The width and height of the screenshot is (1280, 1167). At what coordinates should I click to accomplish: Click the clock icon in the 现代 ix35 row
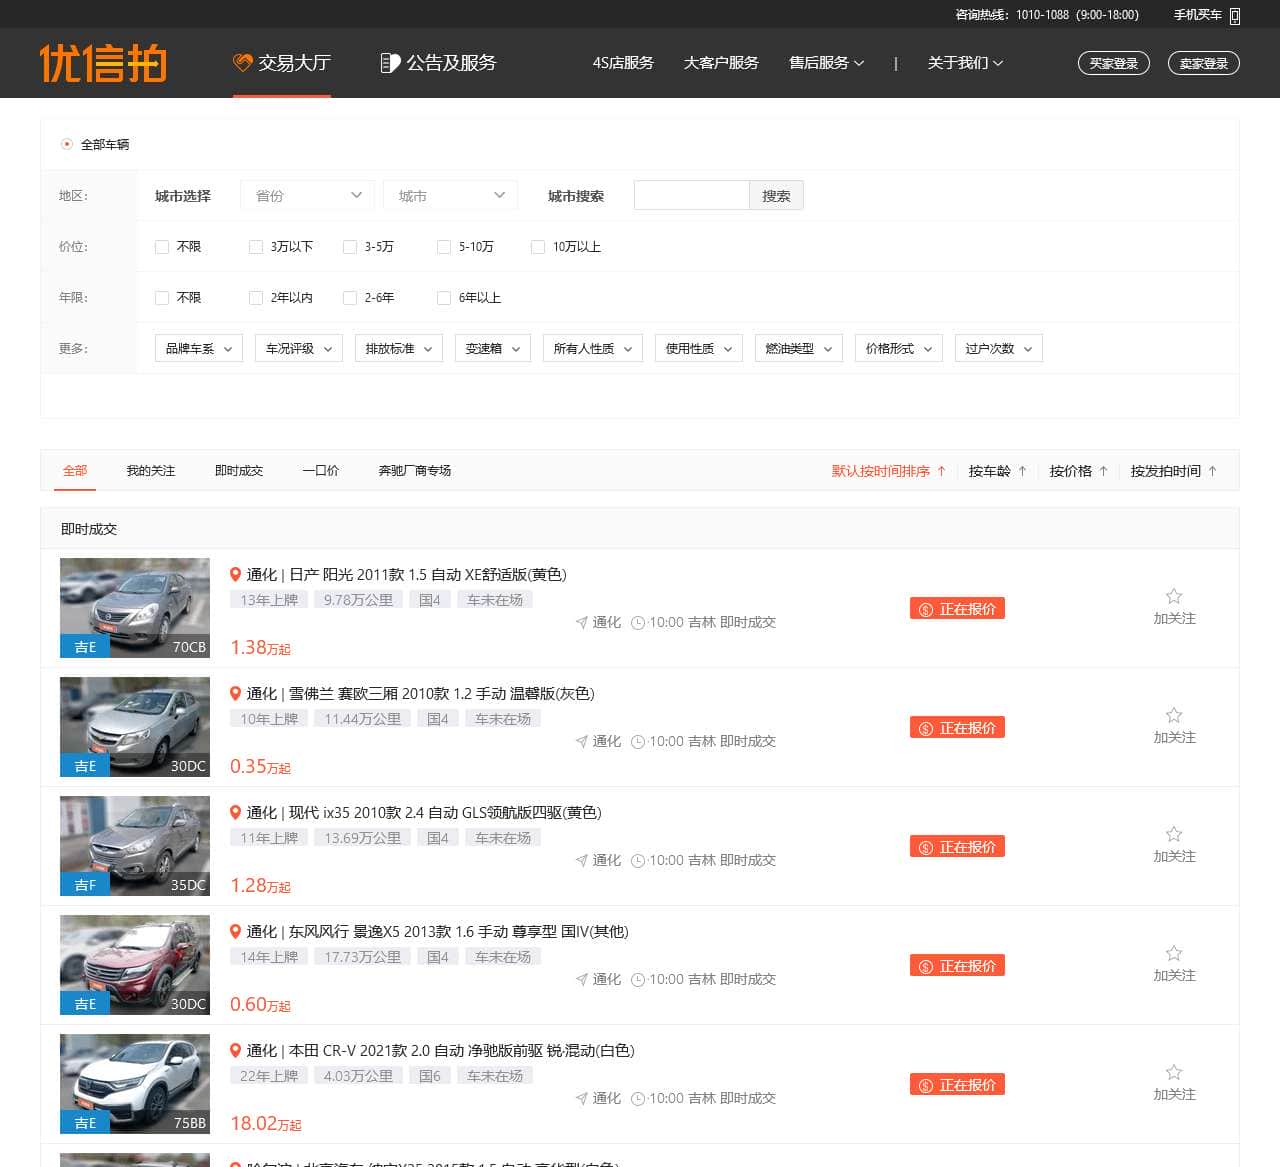[638, 860]
